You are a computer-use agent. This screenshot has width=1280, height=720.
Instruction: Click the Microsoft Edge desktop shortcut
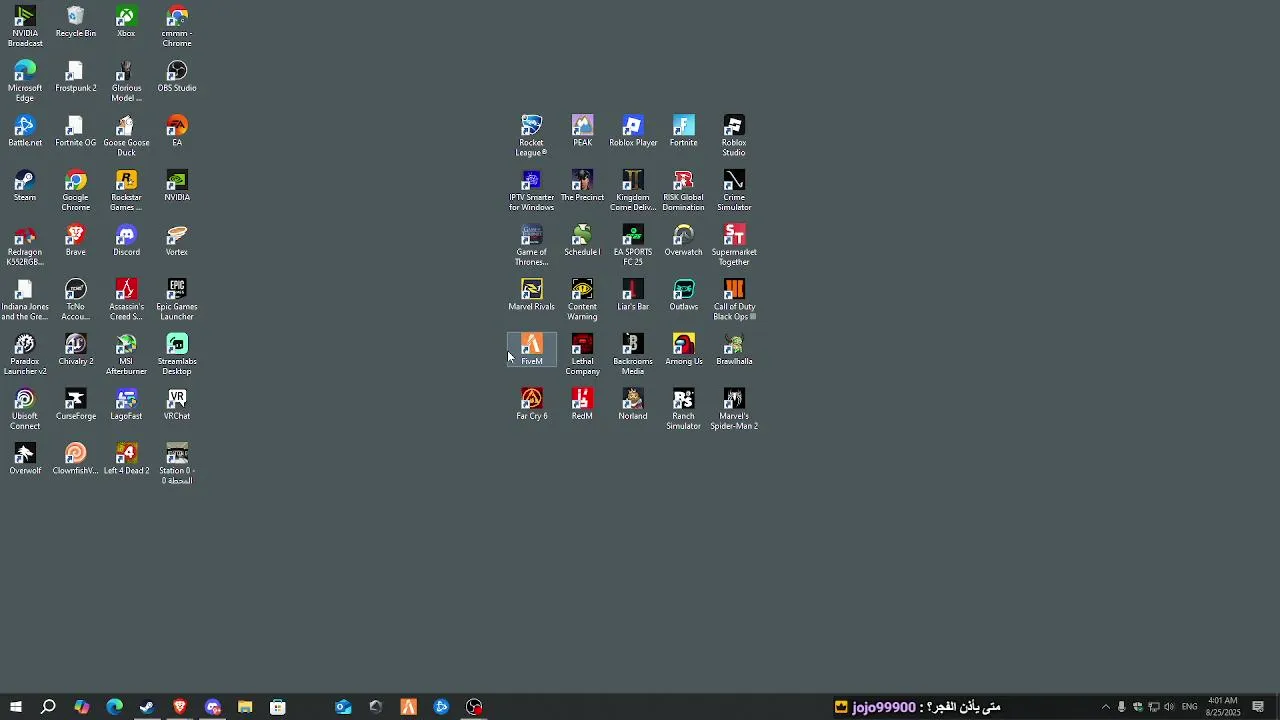tap(25, 82)
